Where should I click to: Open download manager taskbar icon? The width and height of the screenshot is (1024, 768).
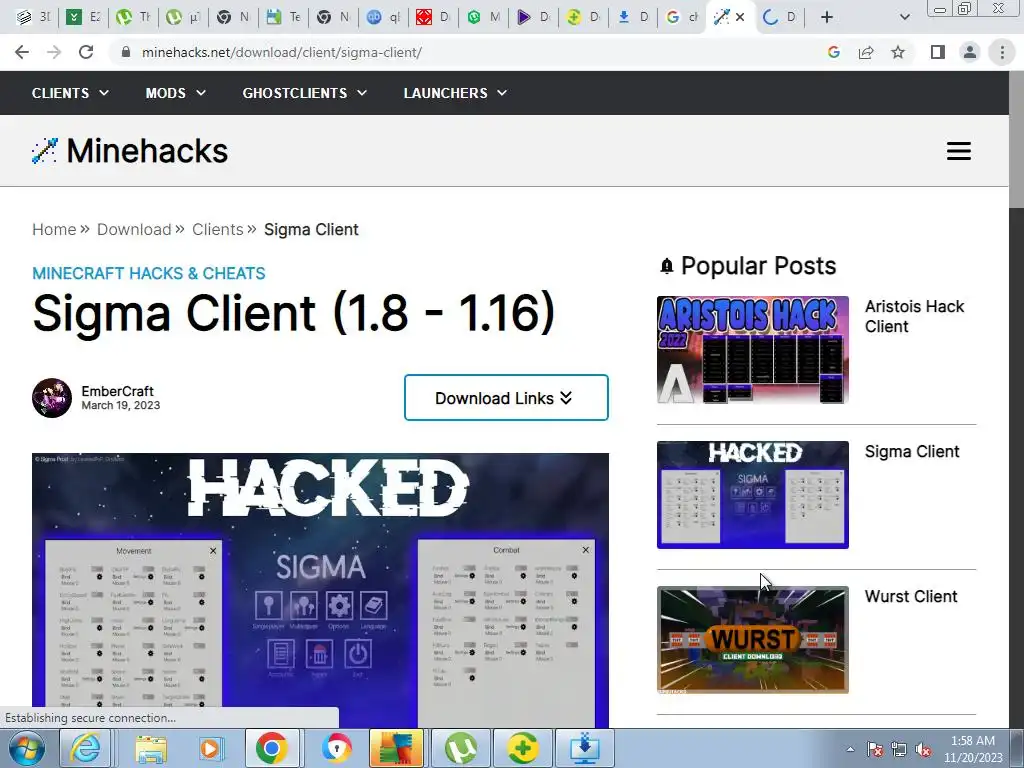tap(584, 748)
